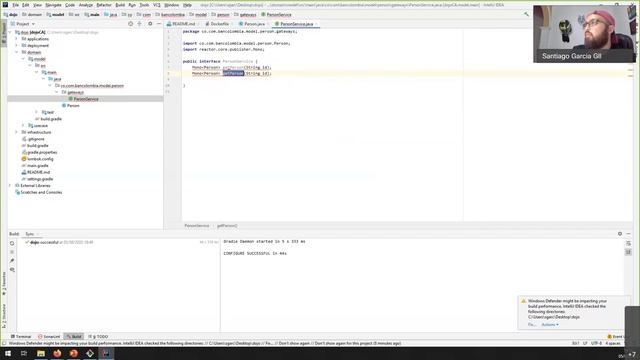
Task: Expand the infrastructure folder
Action: 16,132
